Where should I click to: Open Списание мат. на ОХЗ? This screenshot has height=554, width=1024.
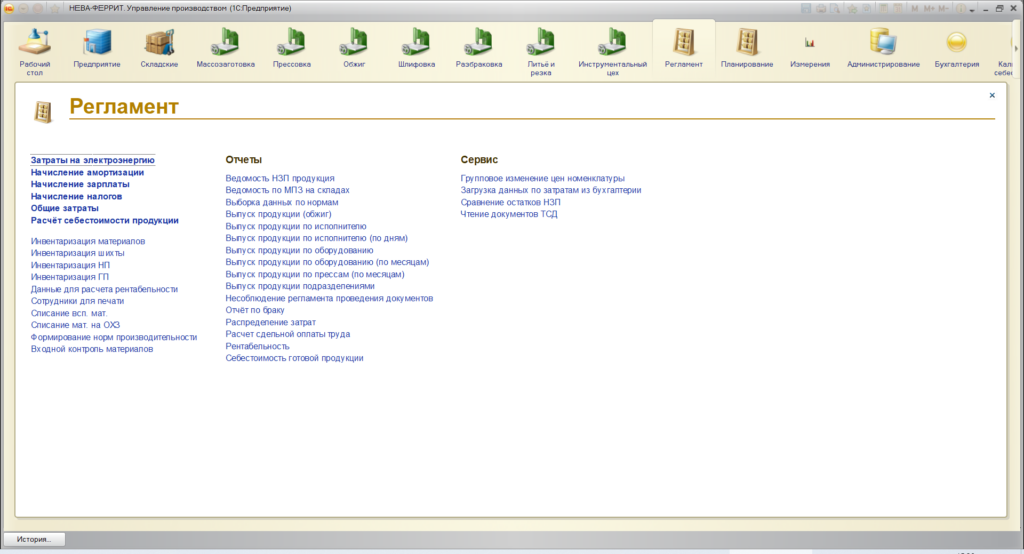[x=75, y=325]
